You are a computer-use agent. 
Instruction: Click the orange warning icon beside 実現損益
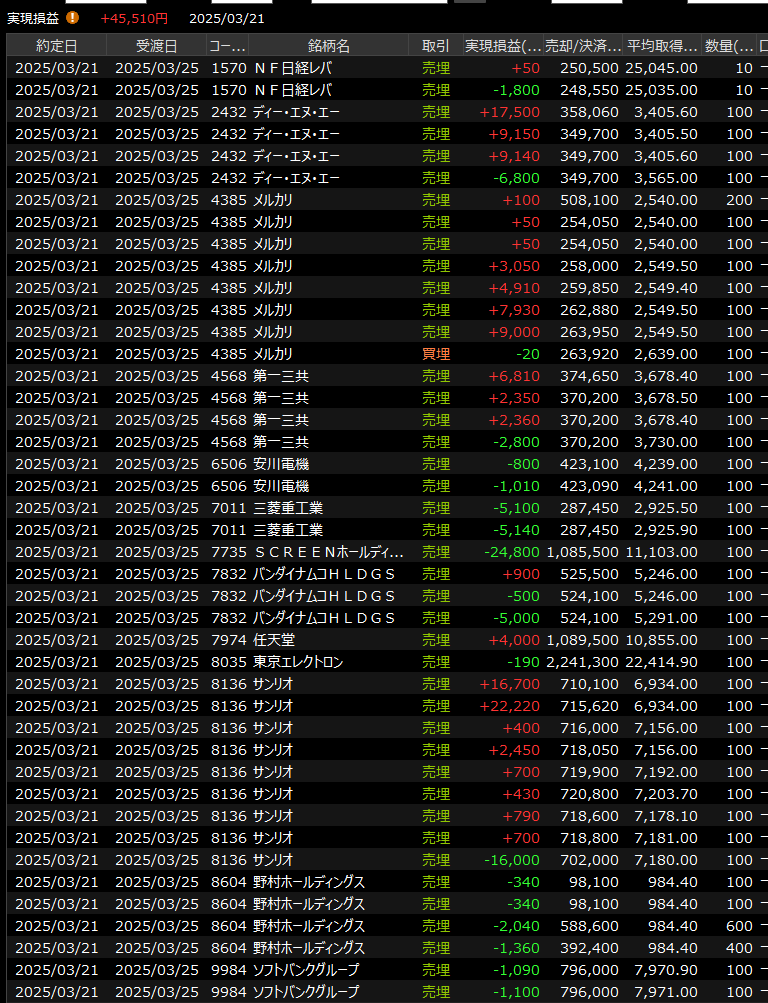coord(73,18)
